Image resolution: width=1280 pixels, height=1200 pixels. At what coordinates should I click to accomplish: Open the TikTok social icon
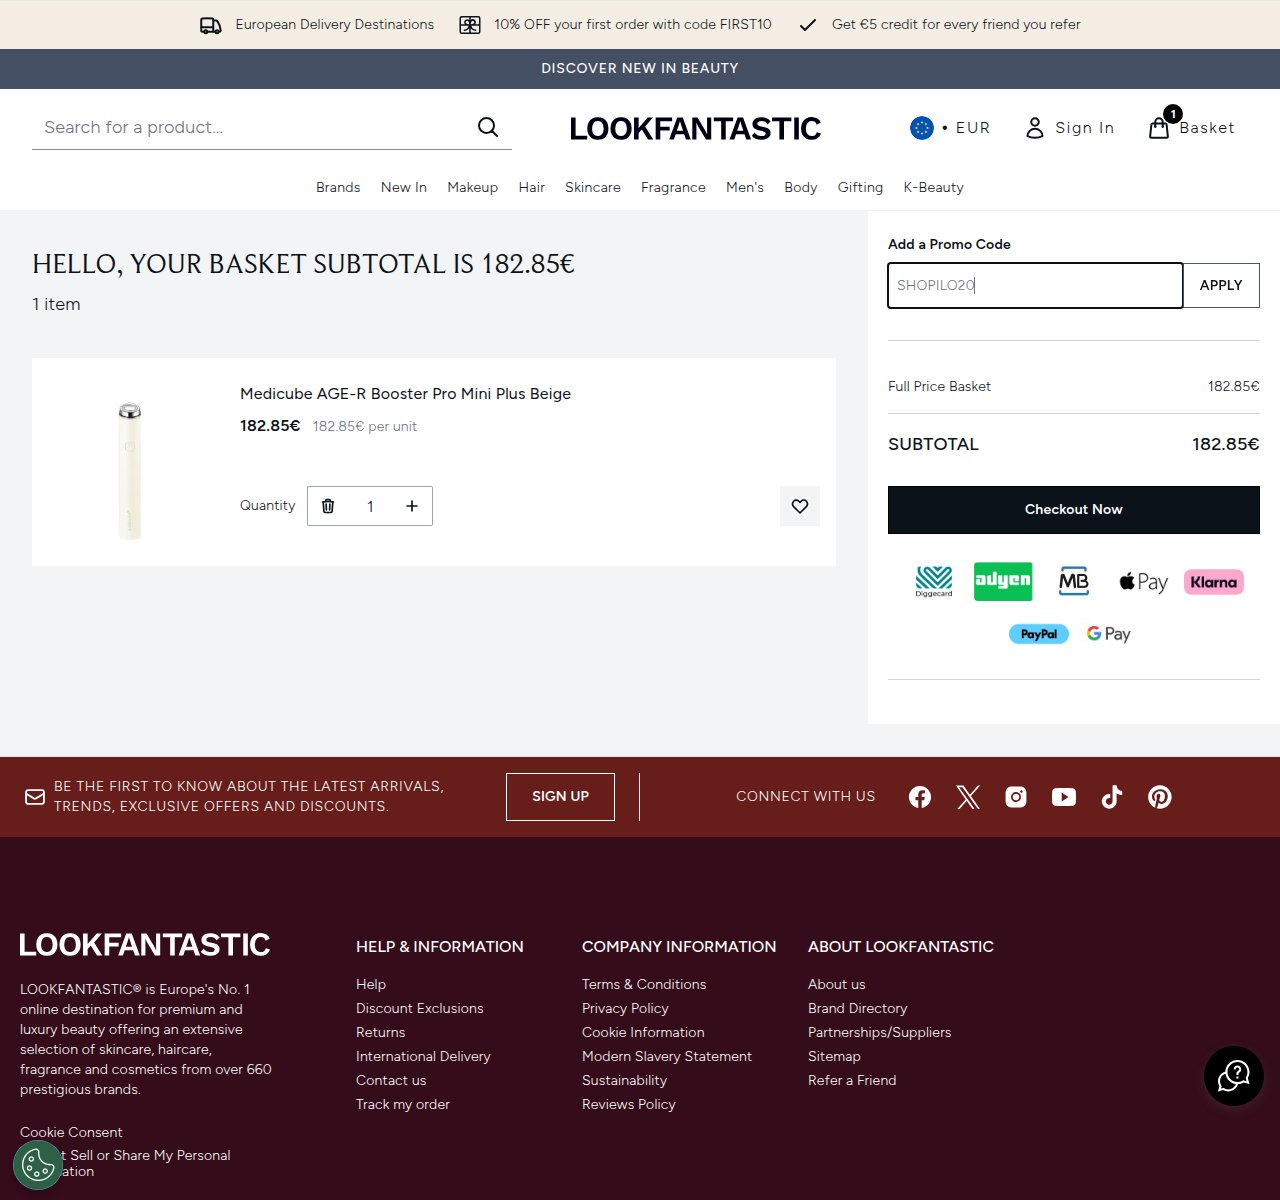click(x=1112, y=797)
